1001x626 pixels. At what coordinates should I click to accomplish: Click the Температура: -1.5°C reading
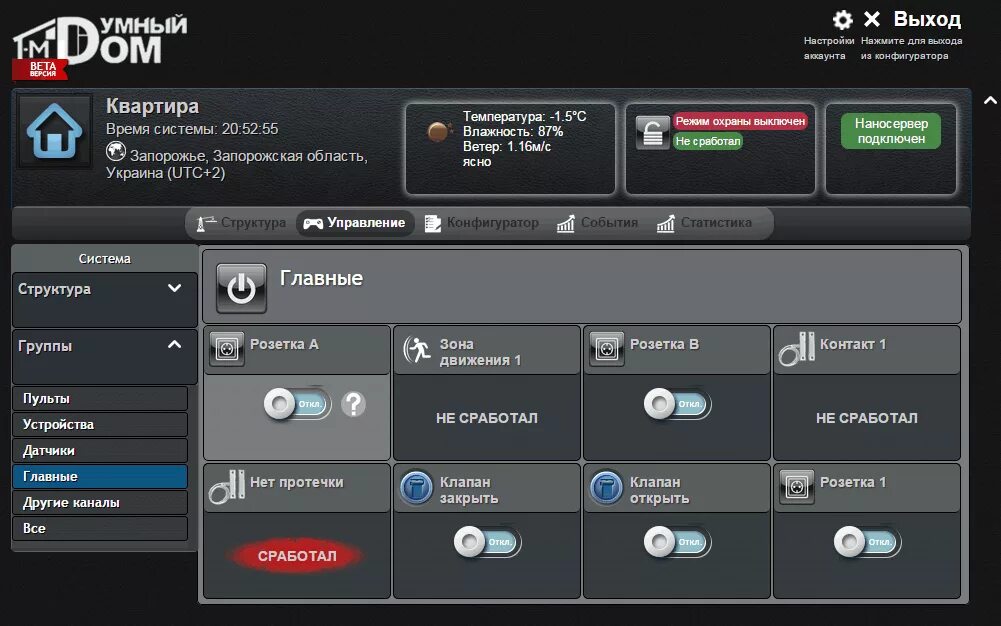click(524, 116)
